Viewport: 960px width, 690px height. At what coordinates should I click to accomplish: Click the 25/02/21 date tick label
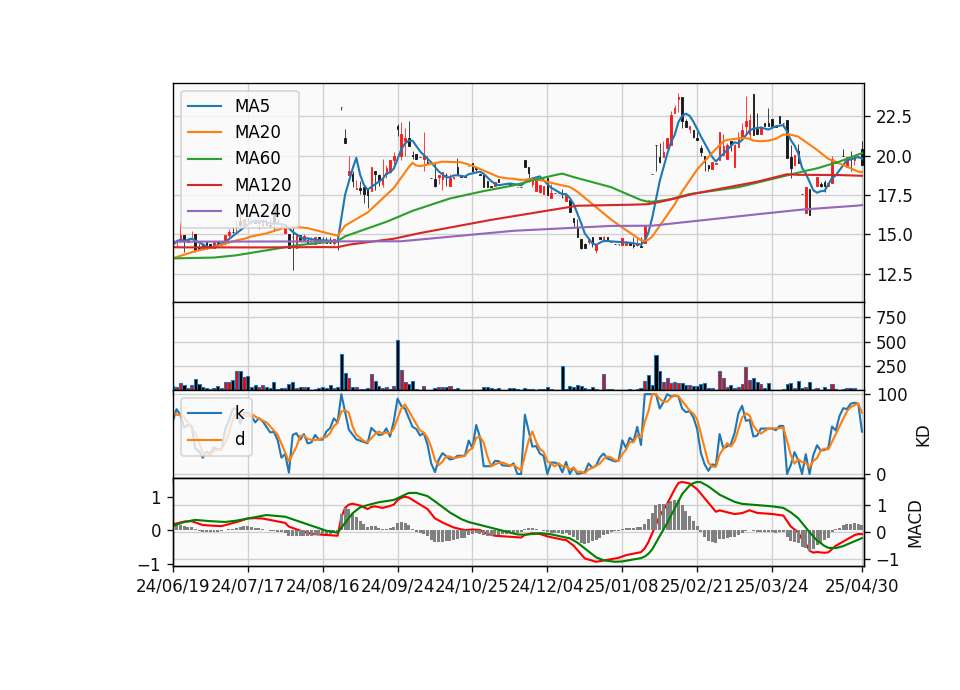[697, 586]
